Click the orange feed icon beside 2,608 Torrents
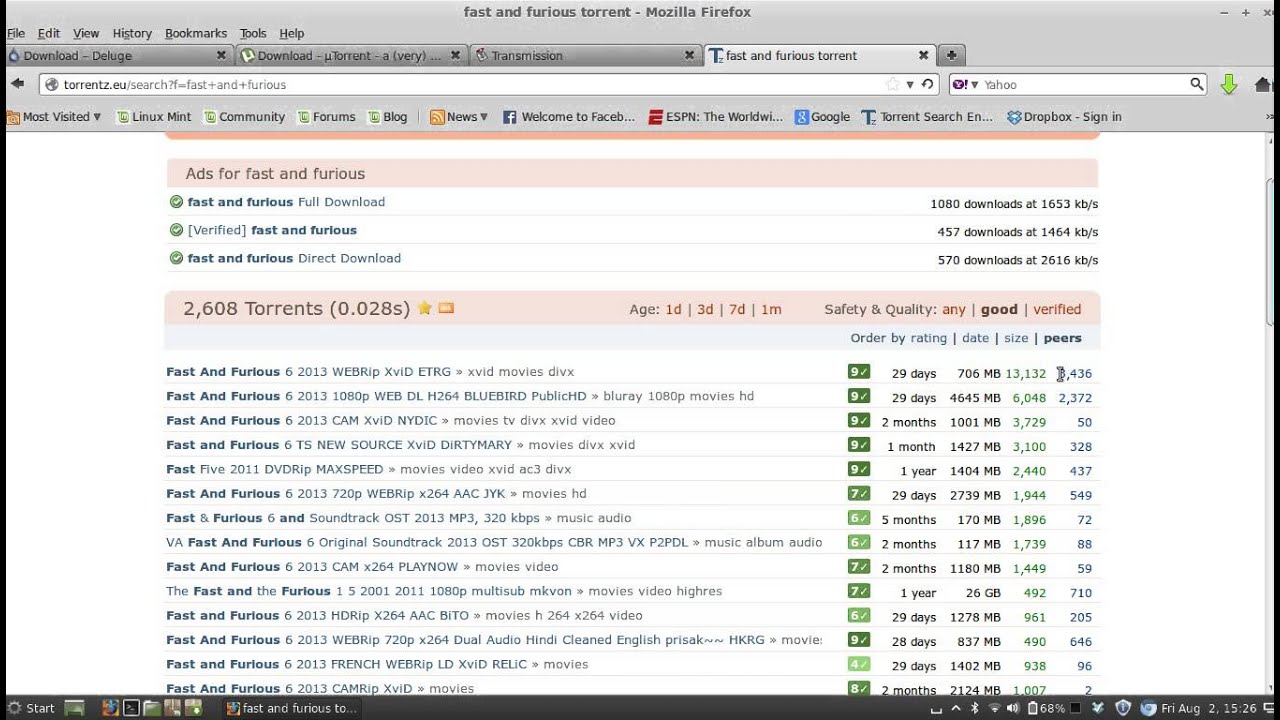 [446, 308]
